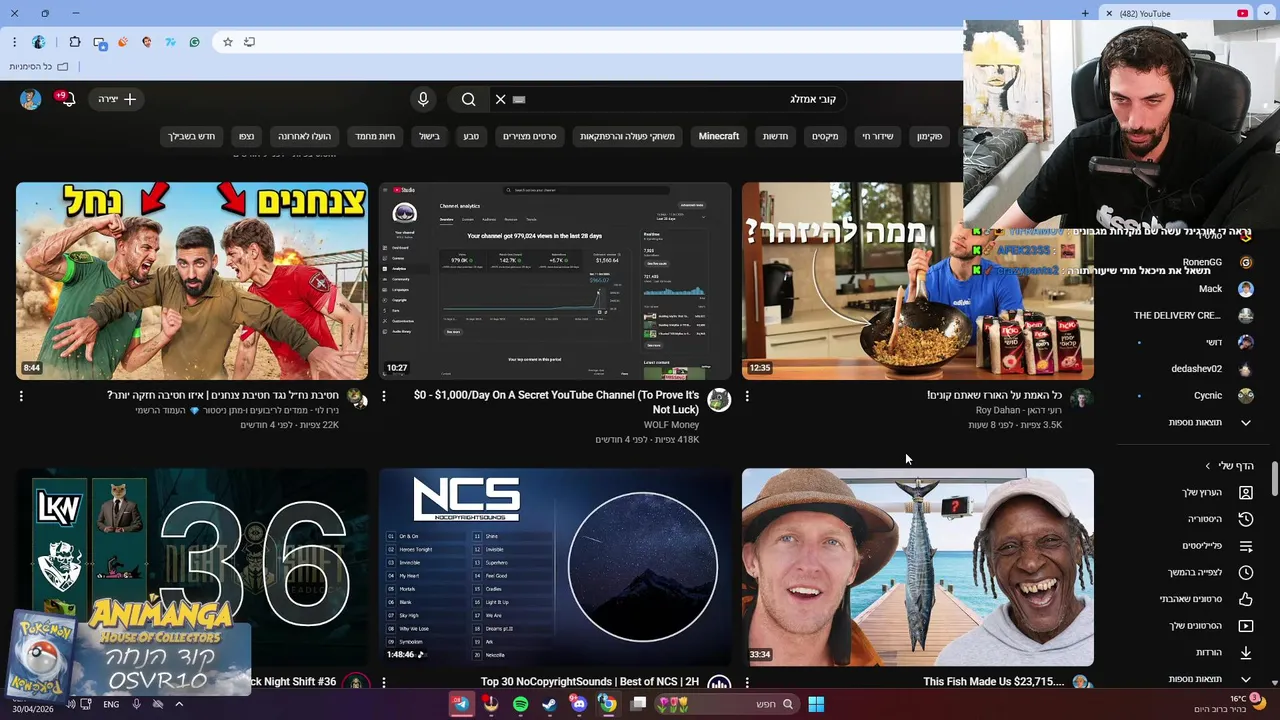The height and width of the screenshot is (720, 1280).
Task: Open Steam from the taskbar
Action: click(549, 704)
